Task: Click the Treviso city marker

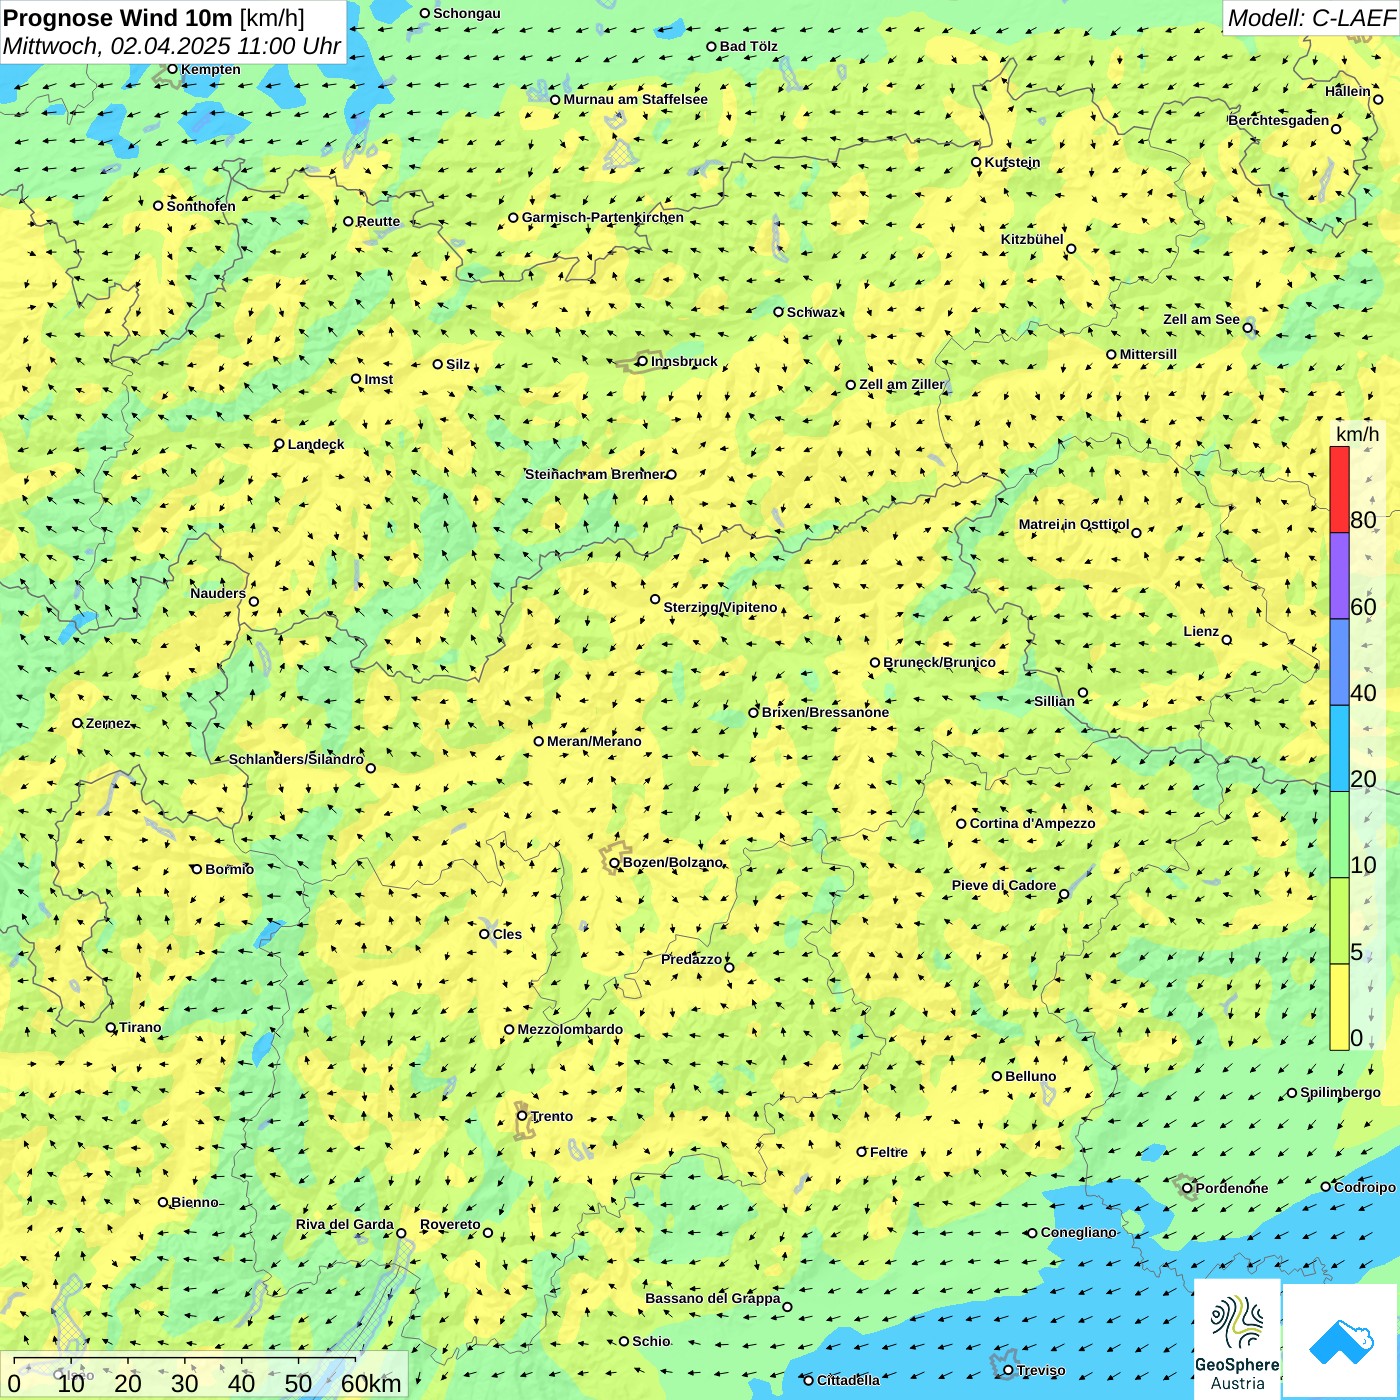Action: (1008, 1370)
